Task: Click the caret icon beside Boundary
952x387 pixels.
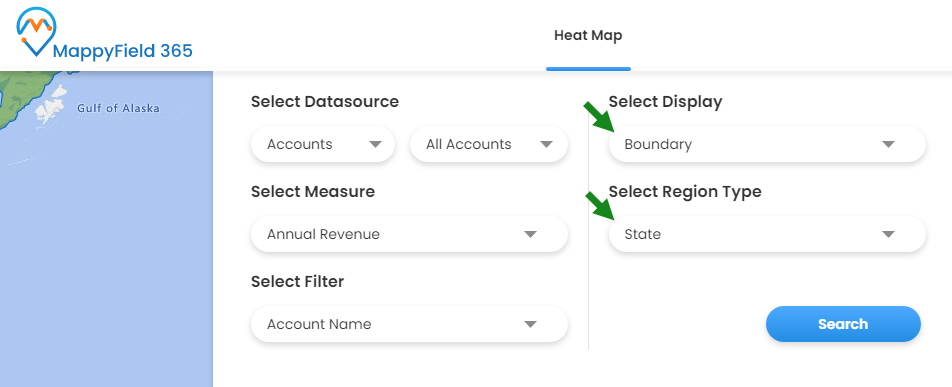Action: [888, 145]
